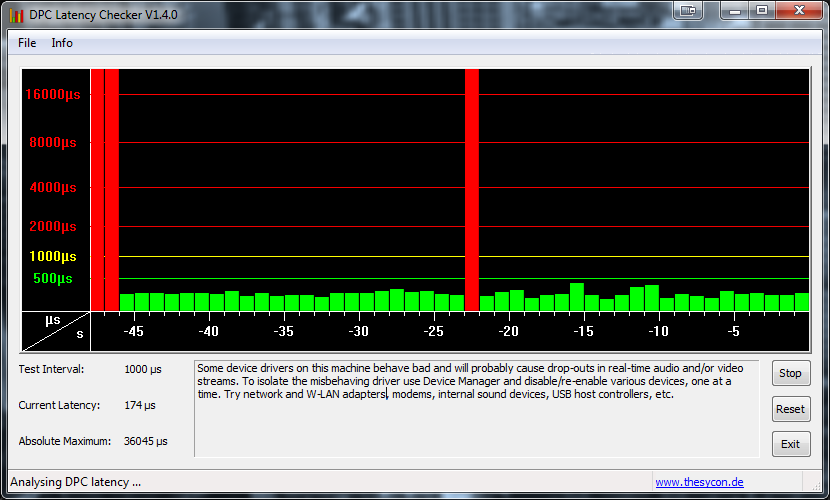
Task: Click inside the driver warning message text box
Action: [x=476, y=408]
